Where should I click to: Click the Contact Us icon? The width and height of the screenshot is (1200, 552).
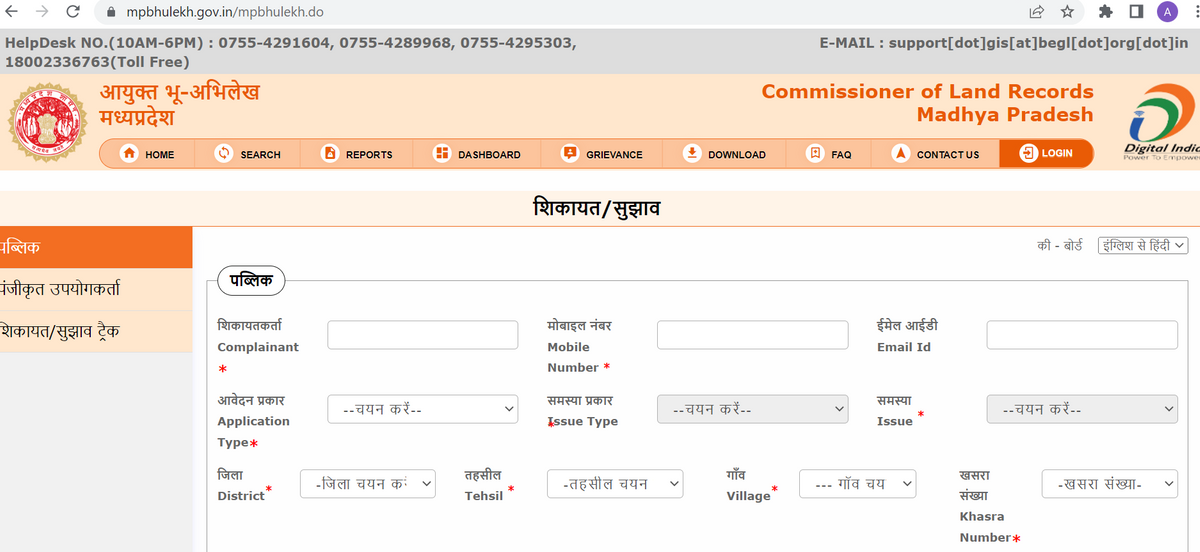pos(900,154)
